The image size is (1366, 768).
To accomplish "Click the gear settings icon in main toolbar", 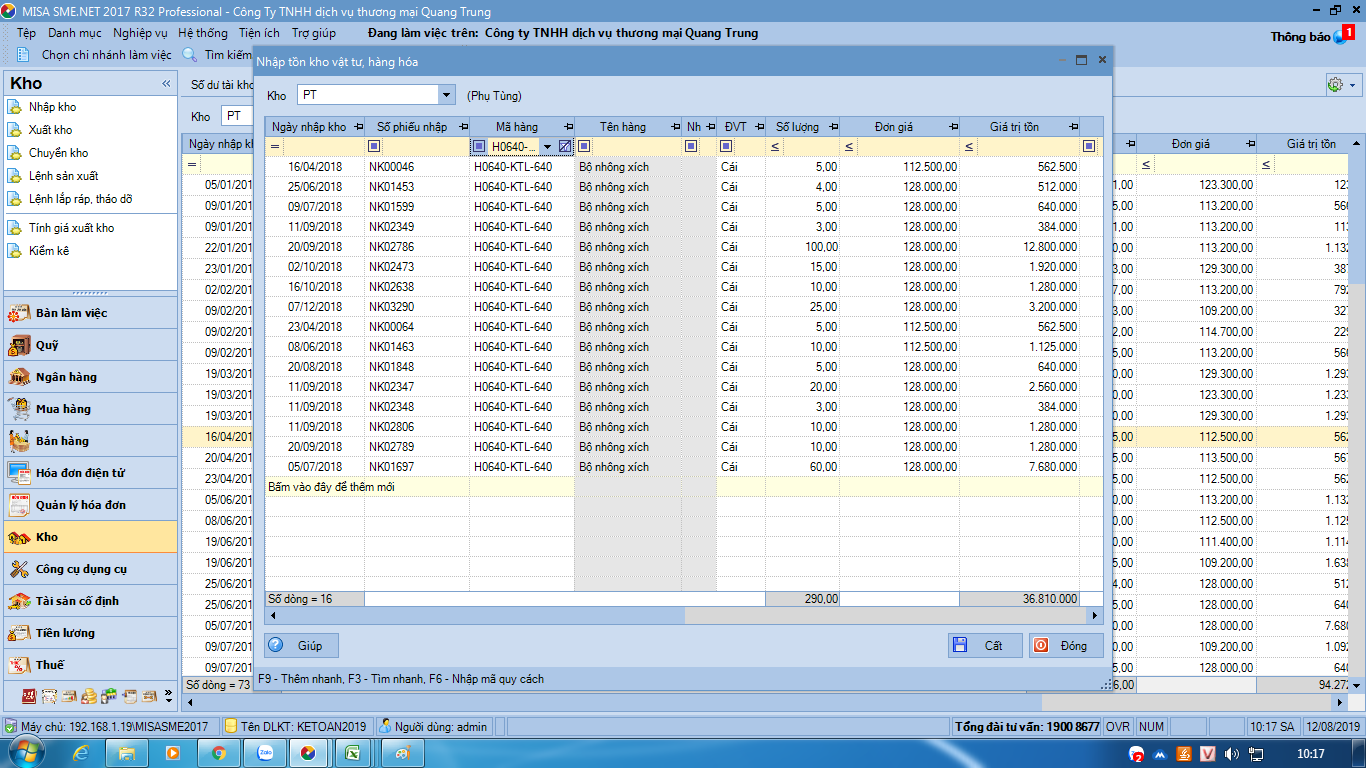I will pyautogui.click(x=1334, y=85).
